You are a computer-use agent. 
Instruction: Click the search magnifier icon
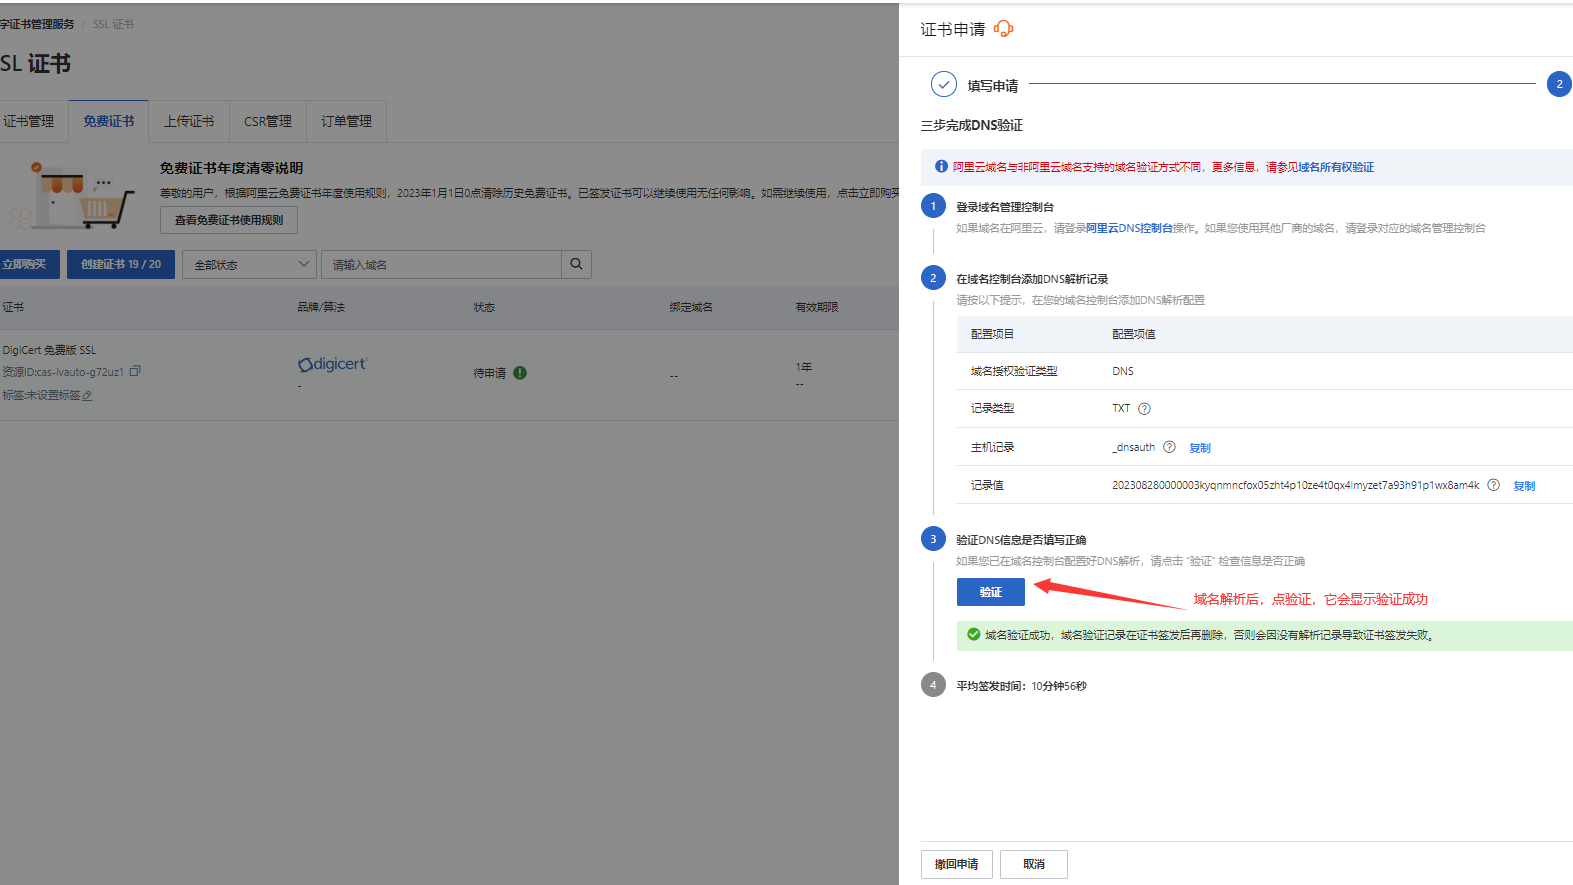[576, 264]
